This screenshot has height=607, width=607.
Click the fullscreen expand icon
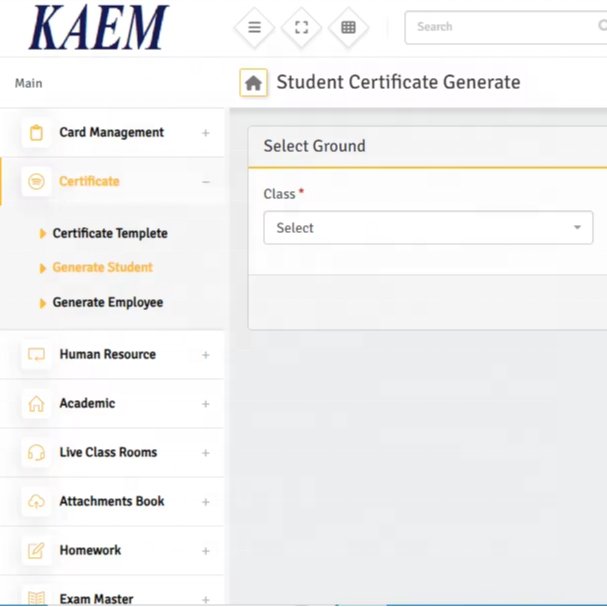301,28
